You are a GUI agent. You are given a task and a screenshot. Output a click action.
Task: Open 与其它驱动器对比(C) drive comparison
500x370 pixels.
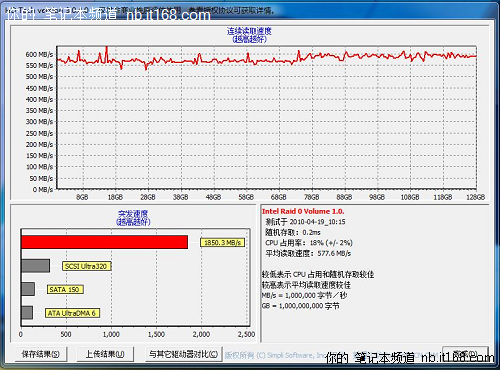(184, 354)
